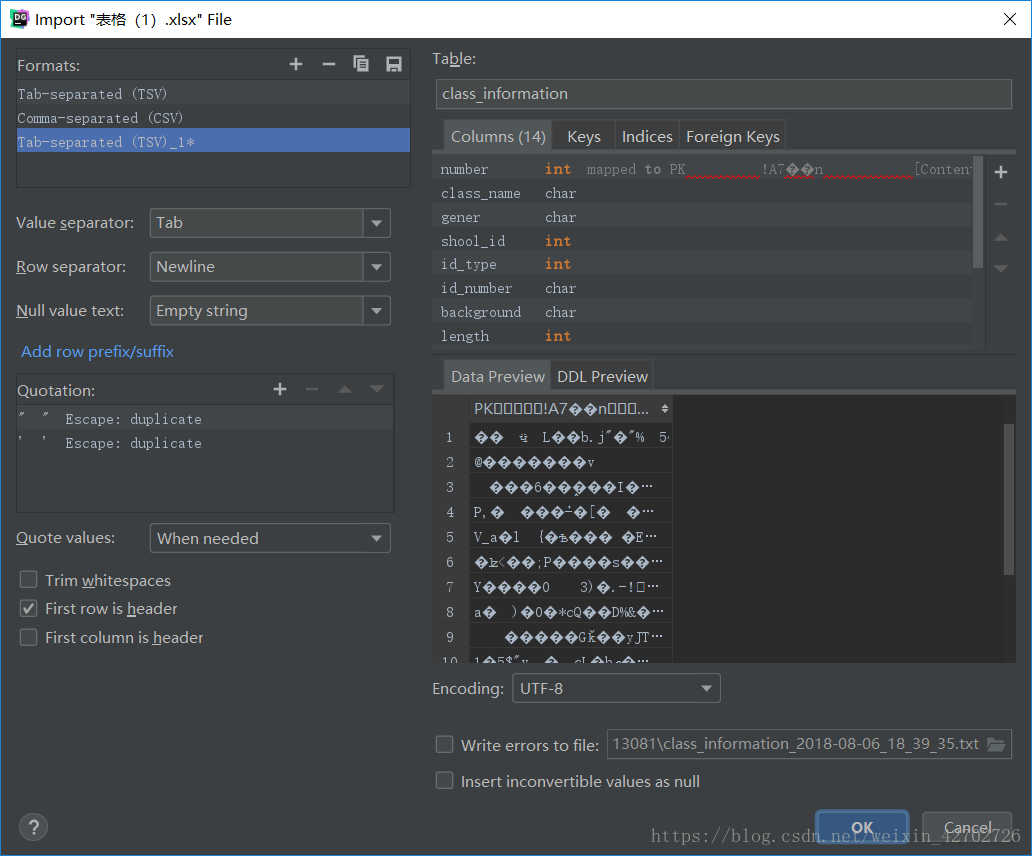Select the number column row
This screenshot has height=856, width=1032.
[702, 169]
